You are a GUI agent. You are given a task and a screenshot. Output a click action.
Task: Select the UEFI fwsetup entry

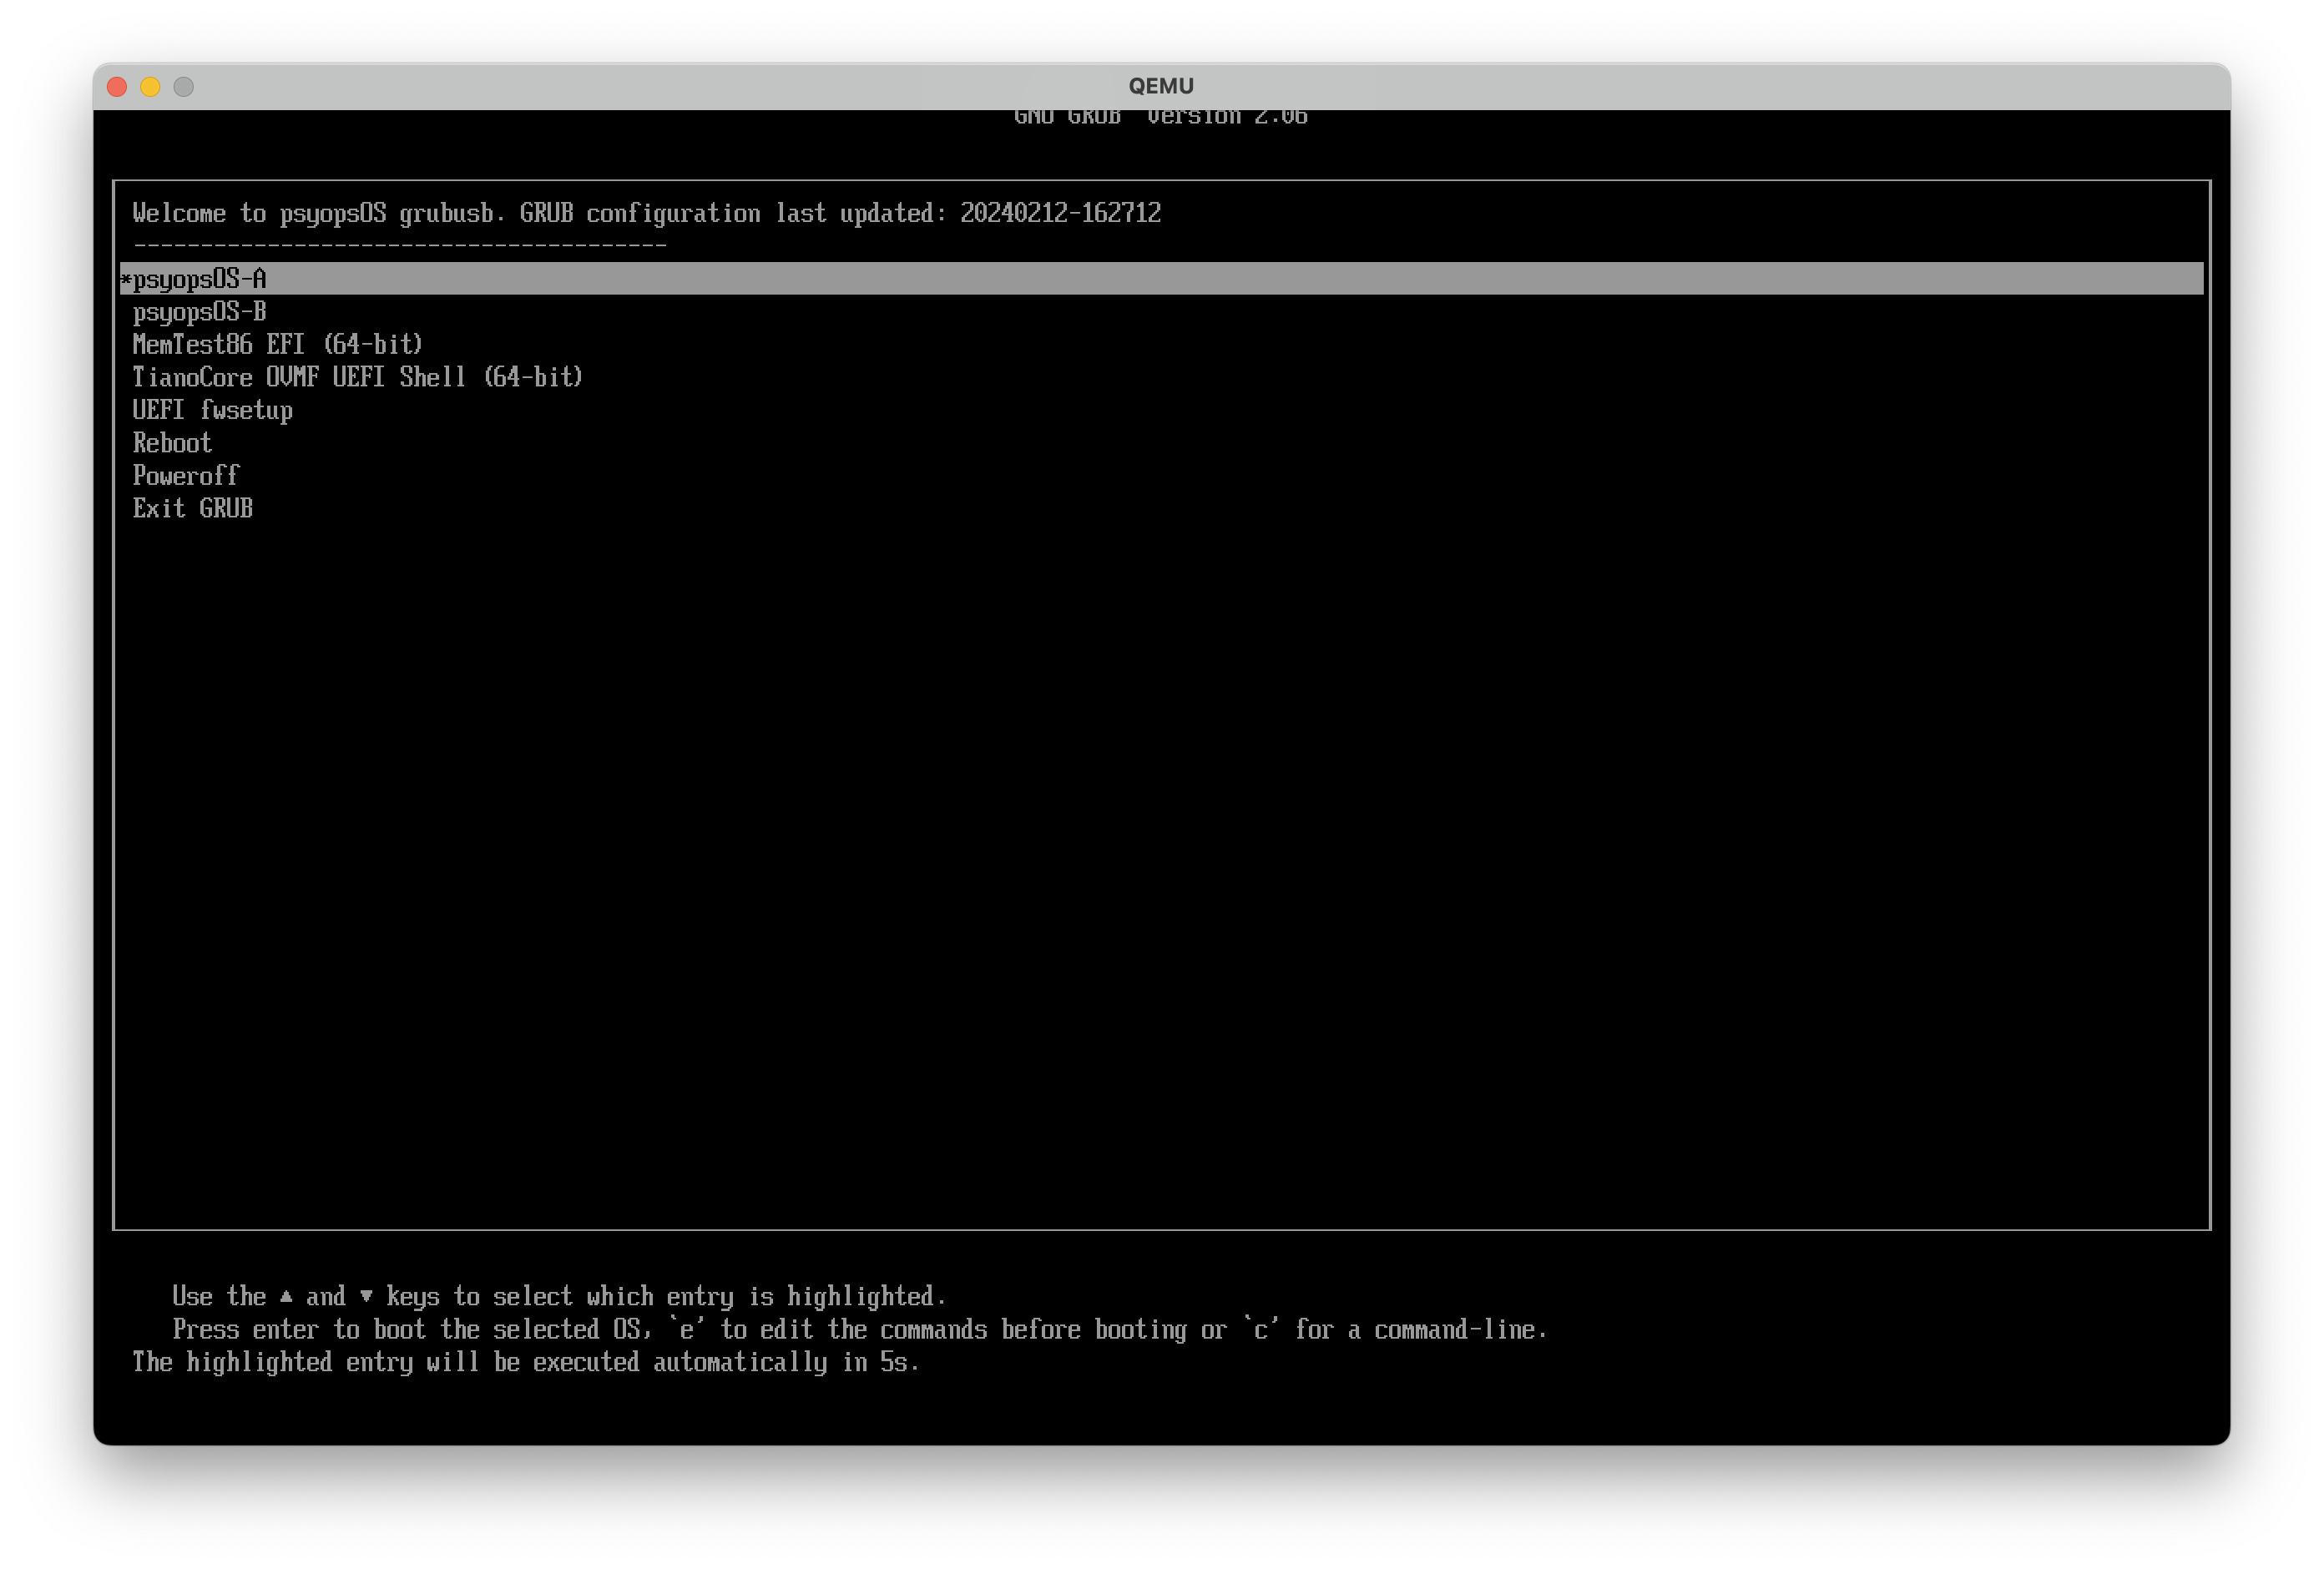click(212, 410)
